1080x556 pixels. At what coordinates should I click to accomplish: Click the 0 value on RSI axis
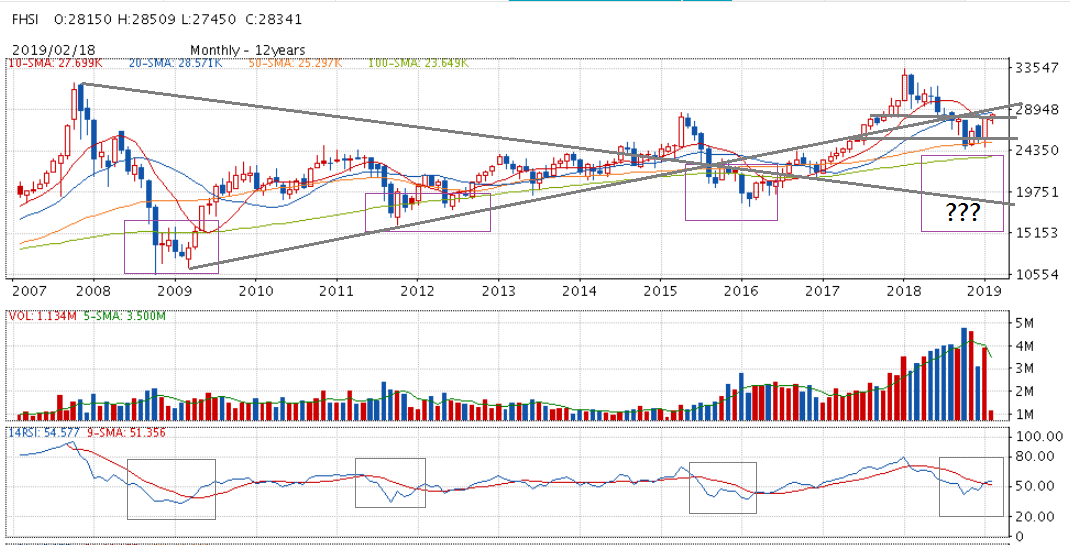(x=1020, y=537)
